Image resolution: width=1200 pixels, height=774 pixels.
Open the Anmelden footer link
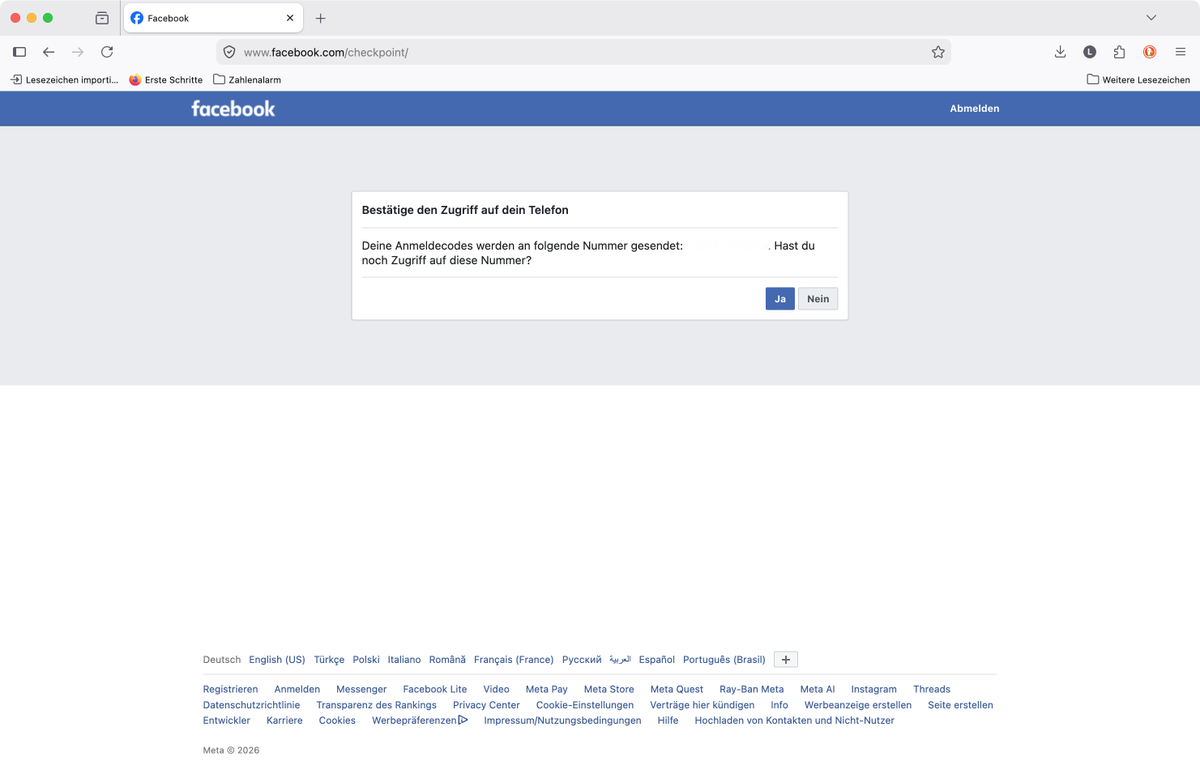[x=297, y=689]
